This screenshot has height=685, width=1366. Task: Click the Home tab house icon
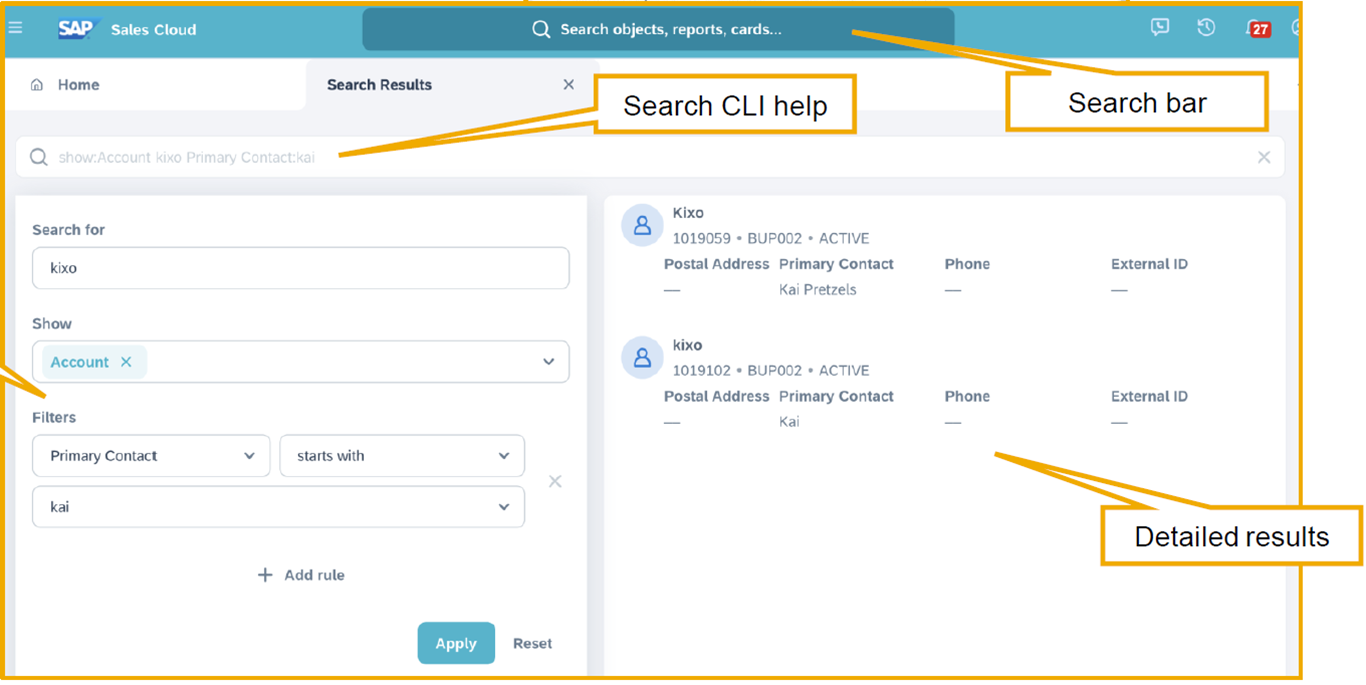pyautogui.click(x=37, y=85)
